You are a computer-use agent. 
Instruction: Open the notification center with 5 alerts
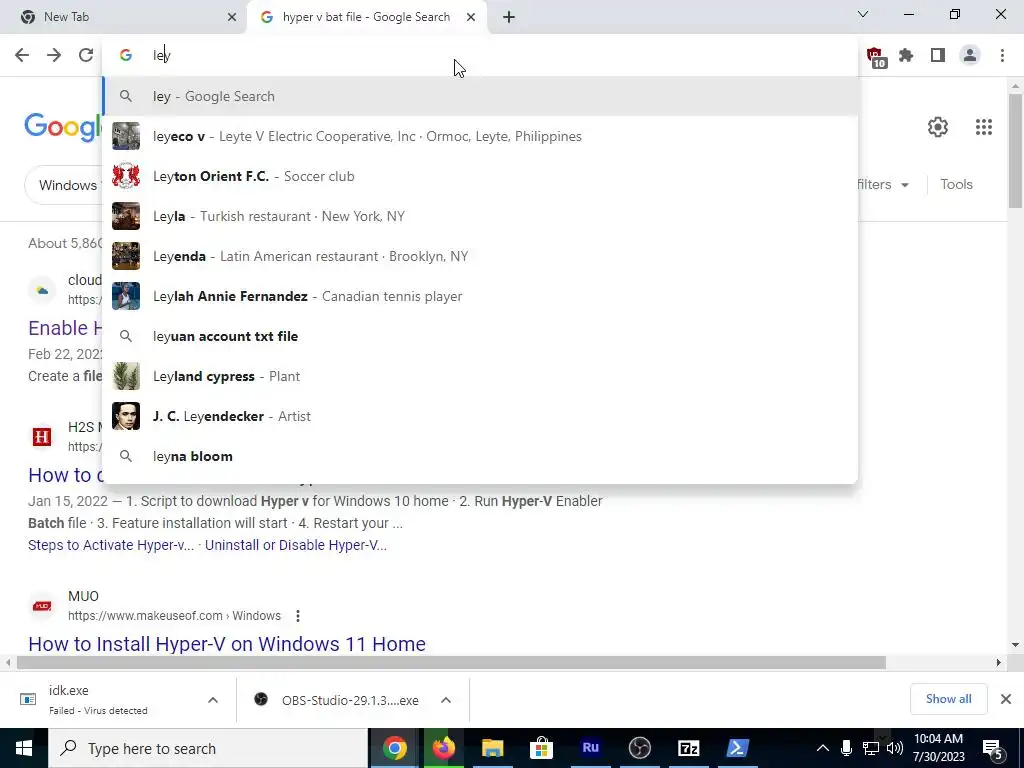pyautogui.click(x=992, y=749)
